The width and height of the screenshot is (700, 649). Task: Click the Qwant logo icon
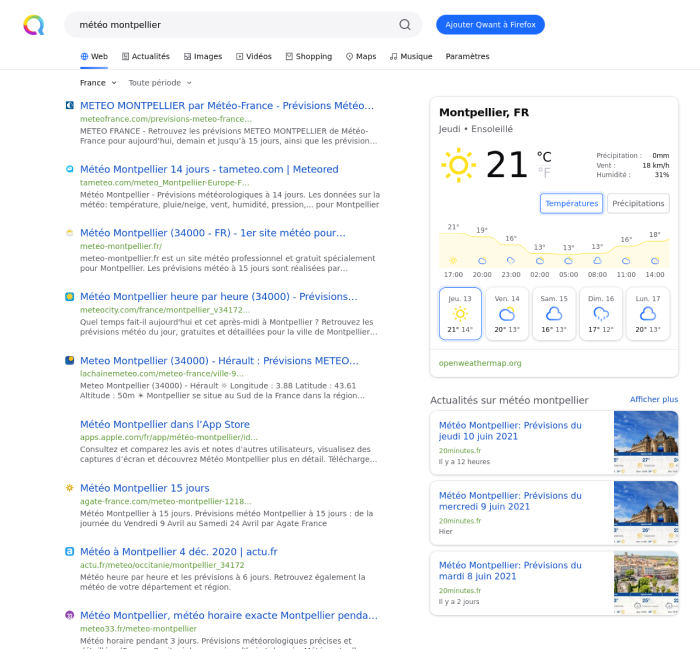coord(34,25)
